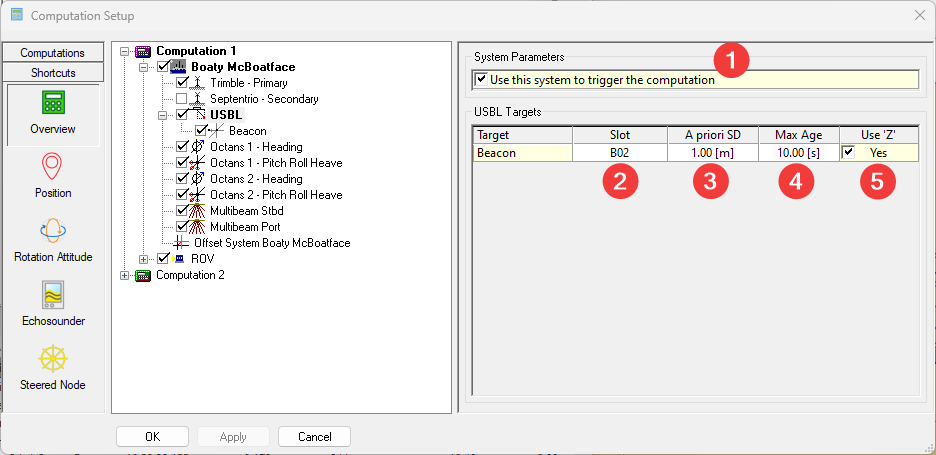This screenshot has width=936, height=455.
Task: Click the Multibeam Stbd sonar icon
Action: tap(198, 211)
